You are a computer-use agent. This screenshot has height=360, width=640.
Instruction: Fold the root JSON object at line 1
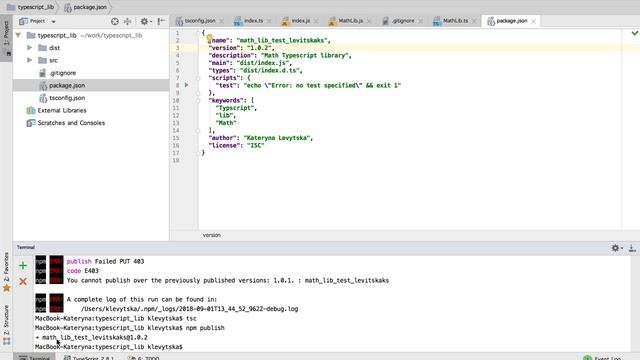(x=198, y=33)
